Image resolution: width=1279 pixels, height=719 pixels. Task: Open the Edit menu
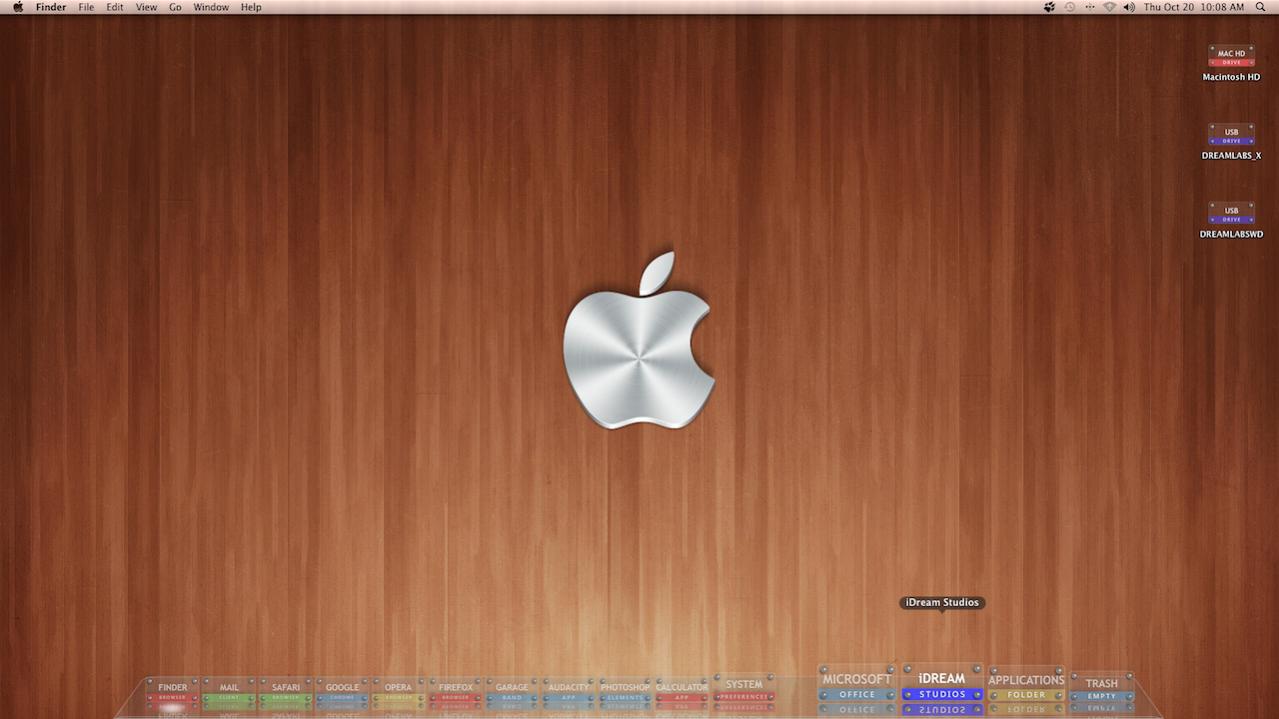[115, 7]
